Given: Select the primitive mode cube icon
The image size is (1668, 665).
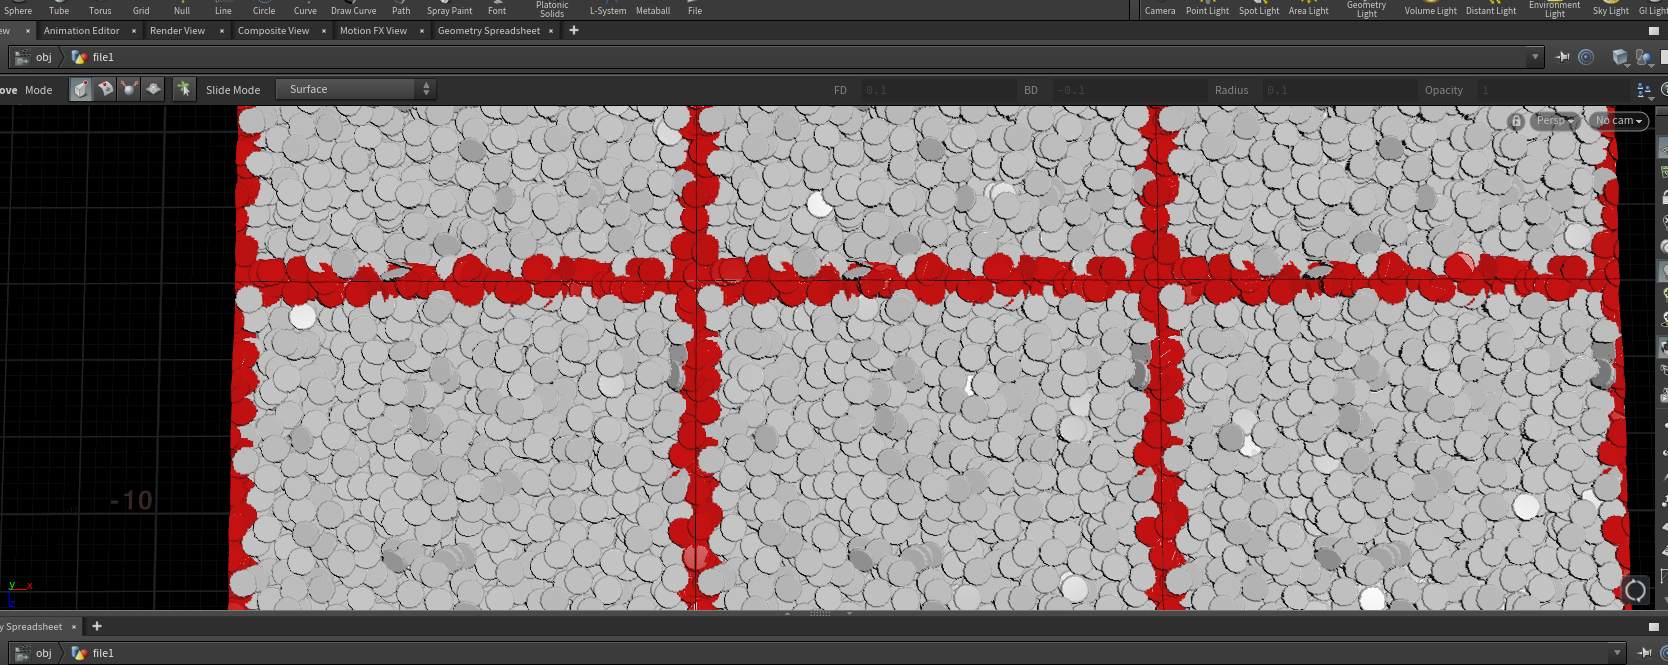Looking at the screenshot, I should point(81,89).
